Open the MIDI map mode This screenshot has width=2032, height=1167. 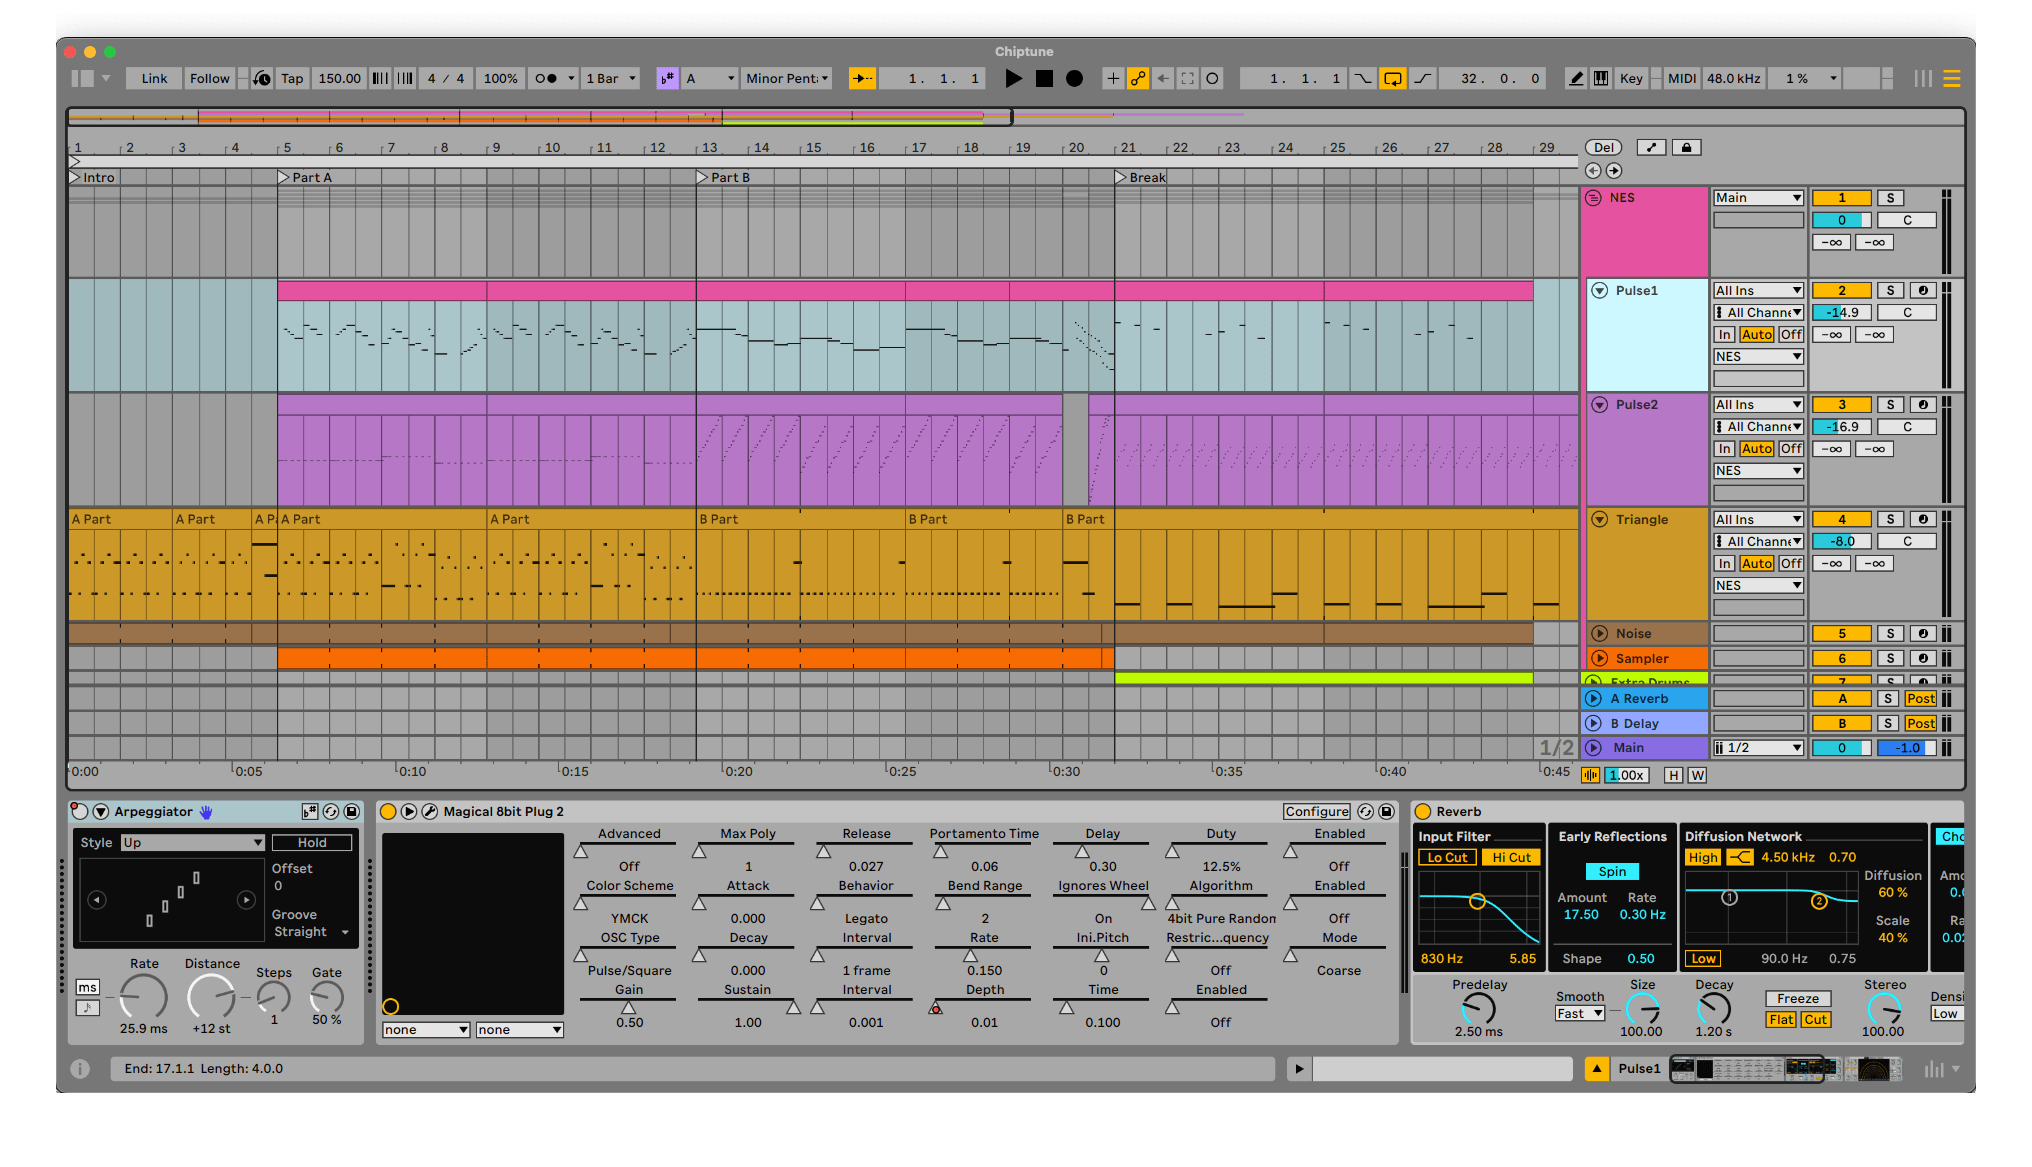[x=1681, y=79]
